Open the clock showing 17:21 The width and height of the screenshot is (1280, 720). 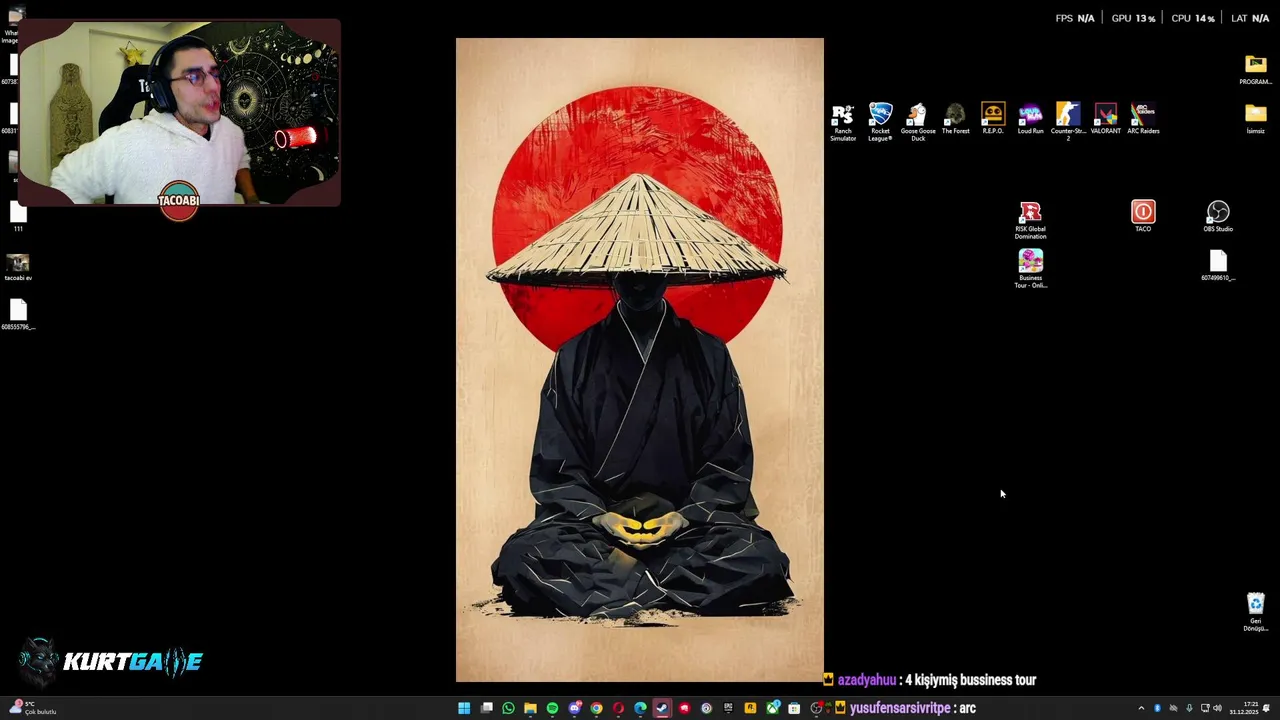tap(1244, 708)
